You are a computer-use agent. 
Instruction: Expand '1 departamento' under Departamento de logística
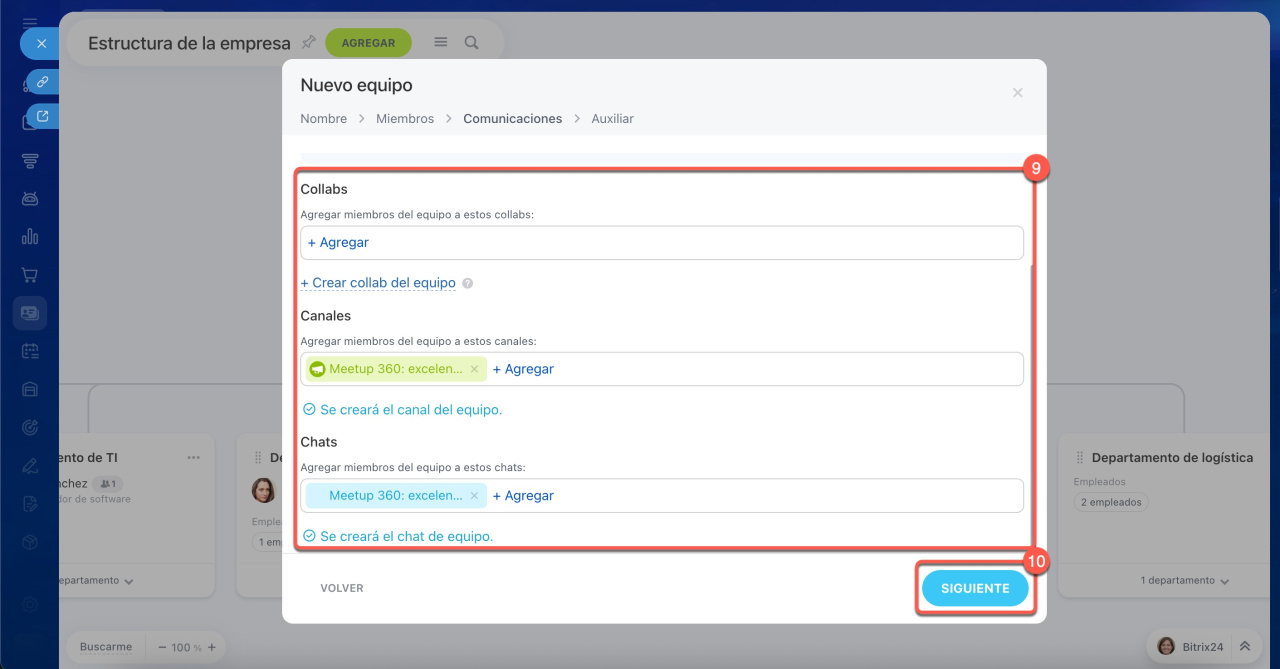point(1185,581)
